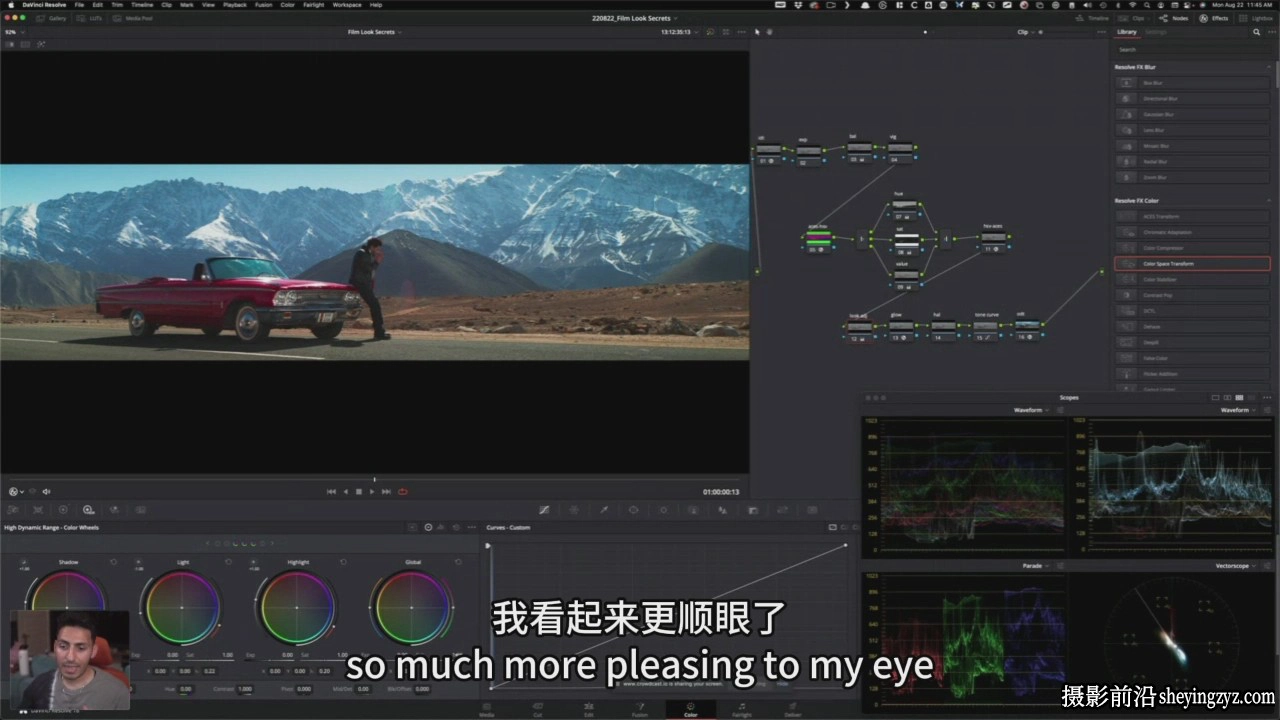Screen dimensions: 1280x720
Task: Open the primary Color Wheels palette
Action: pos(63,510)
